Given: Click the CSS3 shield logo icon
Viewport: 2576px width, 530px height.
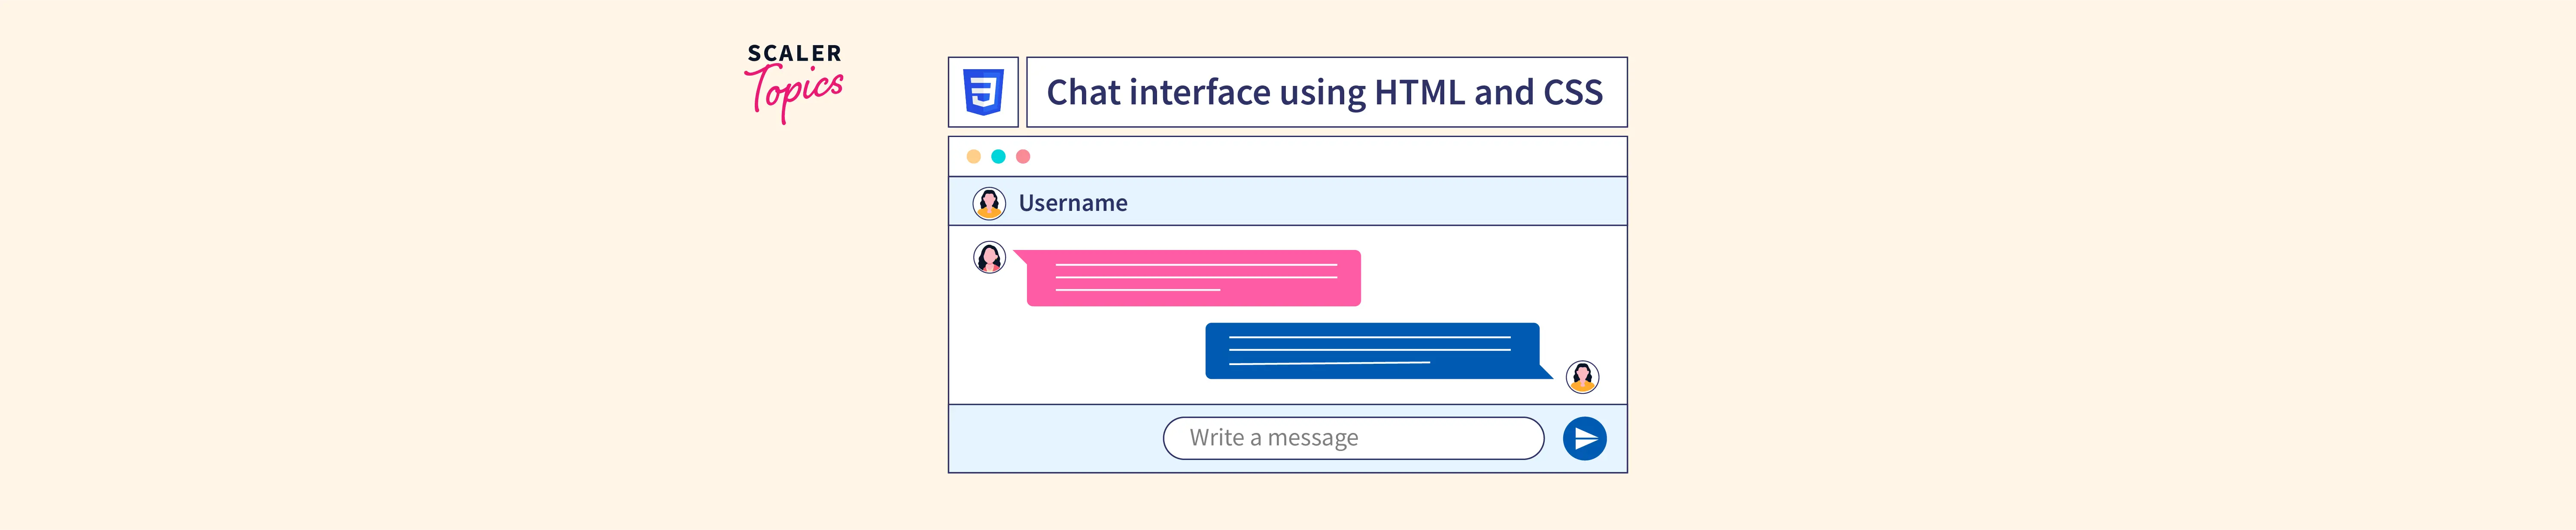Looking at the screenshot, I should pos(983,92).
